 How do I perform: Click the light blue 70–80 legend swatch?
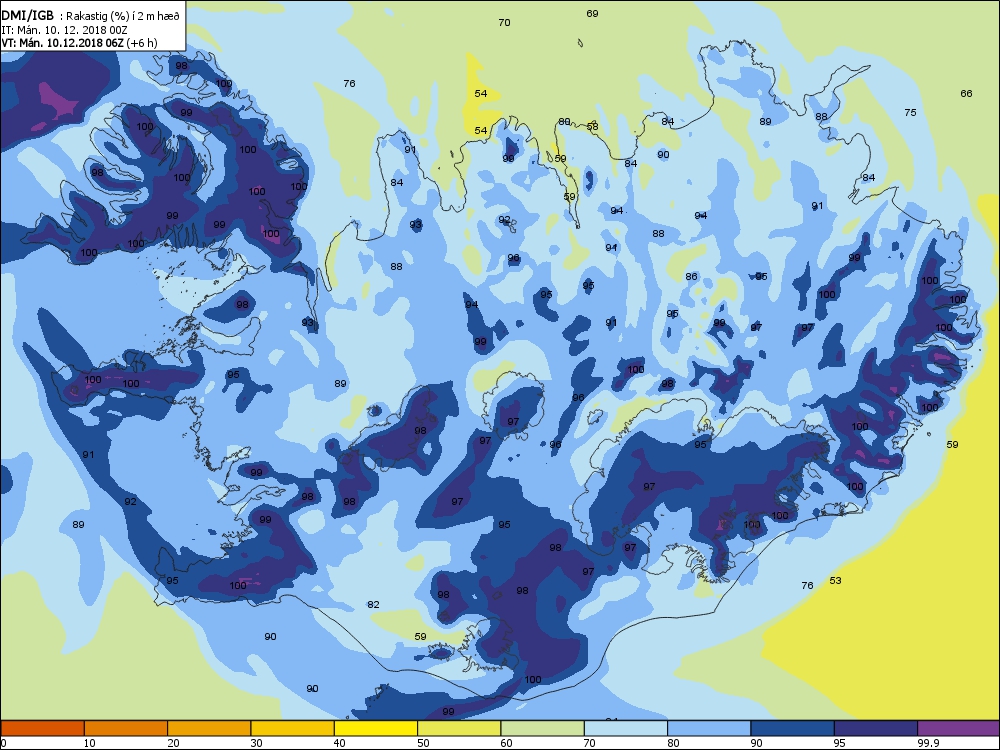[x=626, y=728]
